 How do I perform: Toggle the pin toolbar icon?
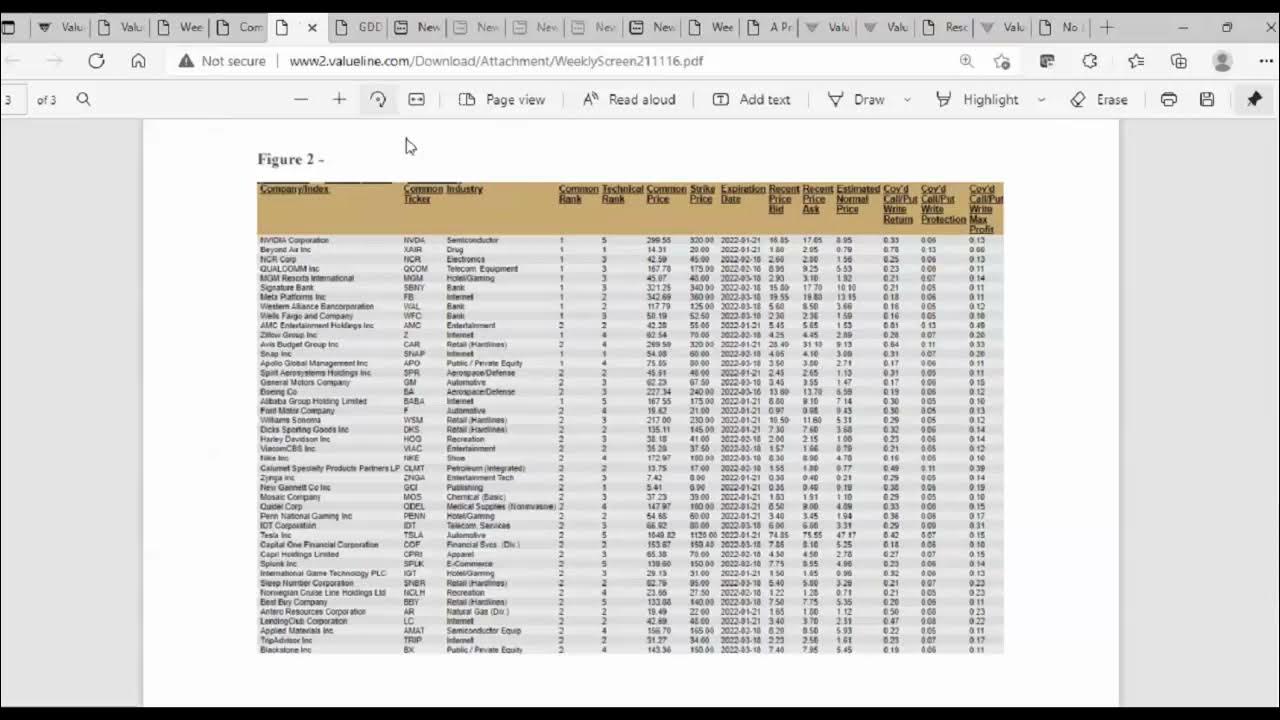pyautogui.click(x=1254, y=99)
